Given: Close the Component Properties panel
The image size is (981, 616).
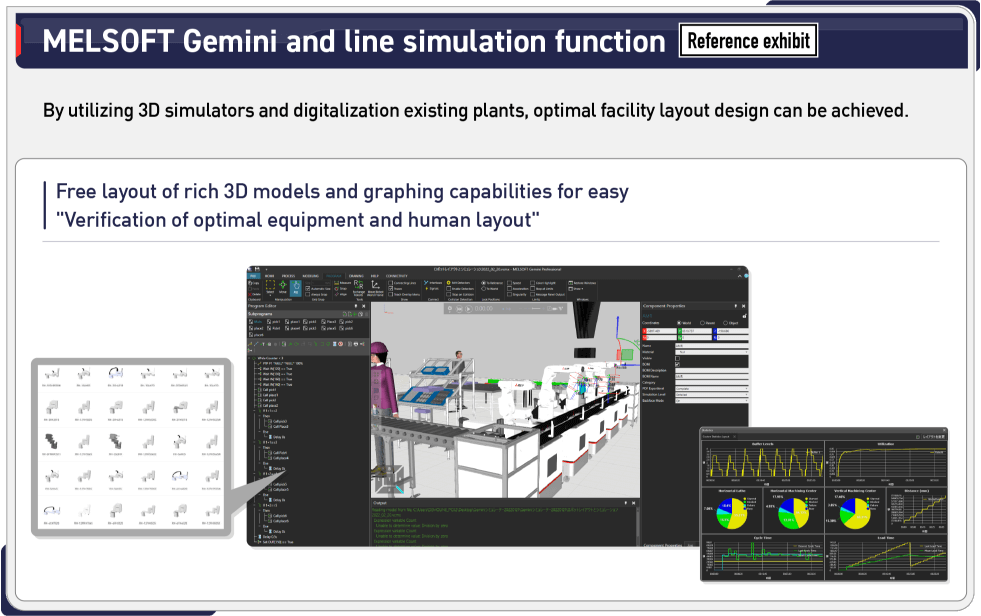Looking at the screenshot, I should click(x=743, y=305).
